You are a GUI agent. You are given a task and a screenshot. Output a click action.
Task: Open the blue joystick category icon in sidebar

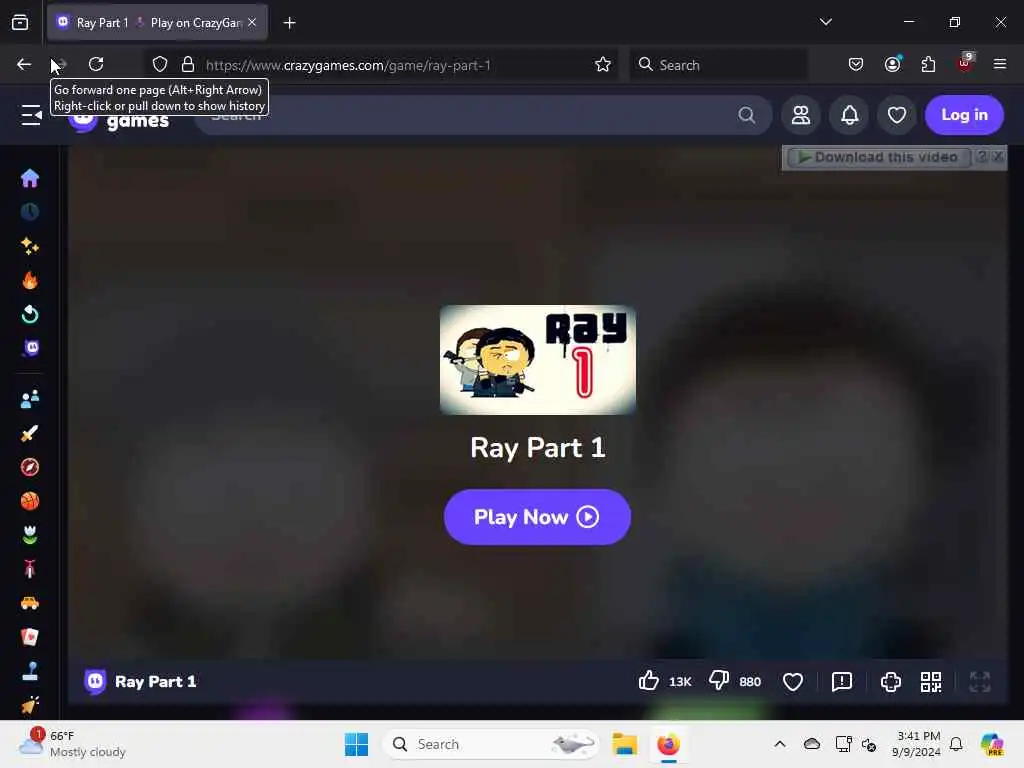click(x=29, y=671)
